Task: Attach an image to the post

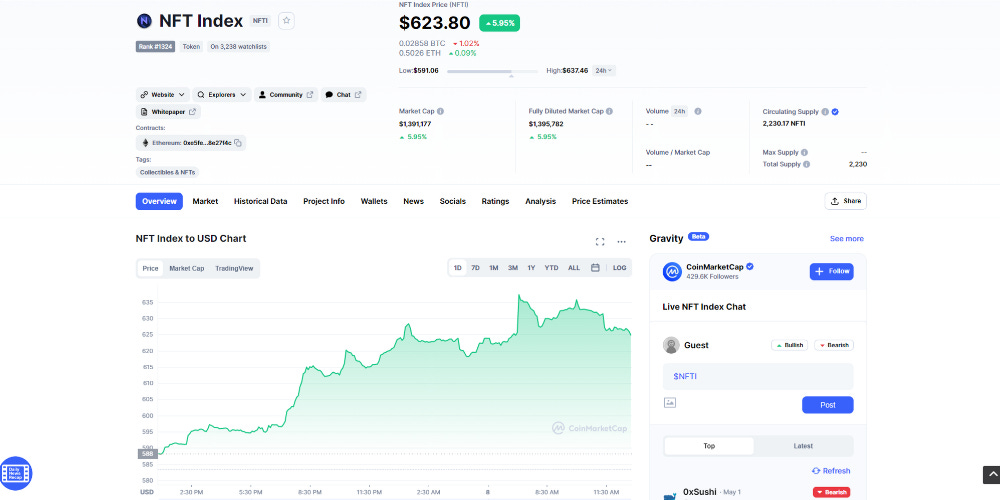Action: click(670, 402)
